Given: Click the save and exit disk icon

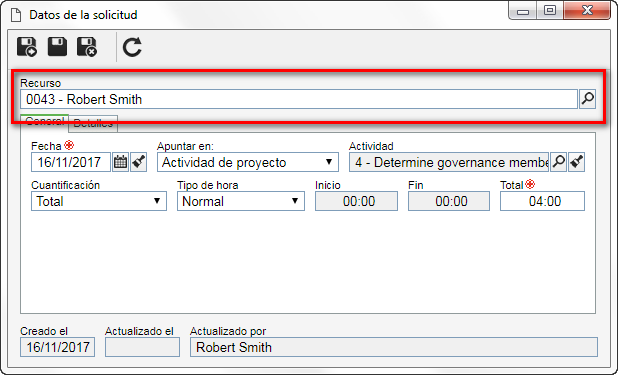Looking at the screenshot, I should (87, 47).
